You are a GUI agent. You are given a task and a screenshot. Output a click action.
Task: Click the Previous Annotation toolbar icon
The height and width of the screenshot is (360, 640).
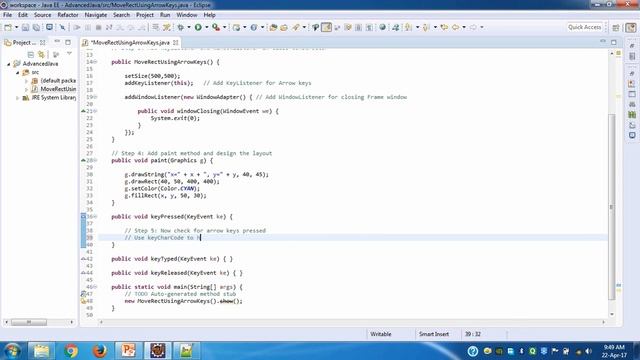point(426,27)
